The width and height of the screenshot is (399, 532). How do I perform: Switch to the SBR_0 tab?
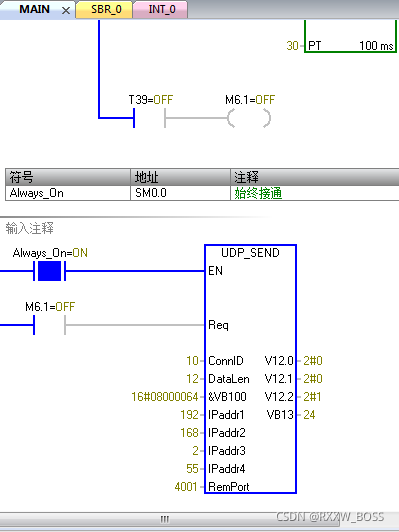coord(104,9)
